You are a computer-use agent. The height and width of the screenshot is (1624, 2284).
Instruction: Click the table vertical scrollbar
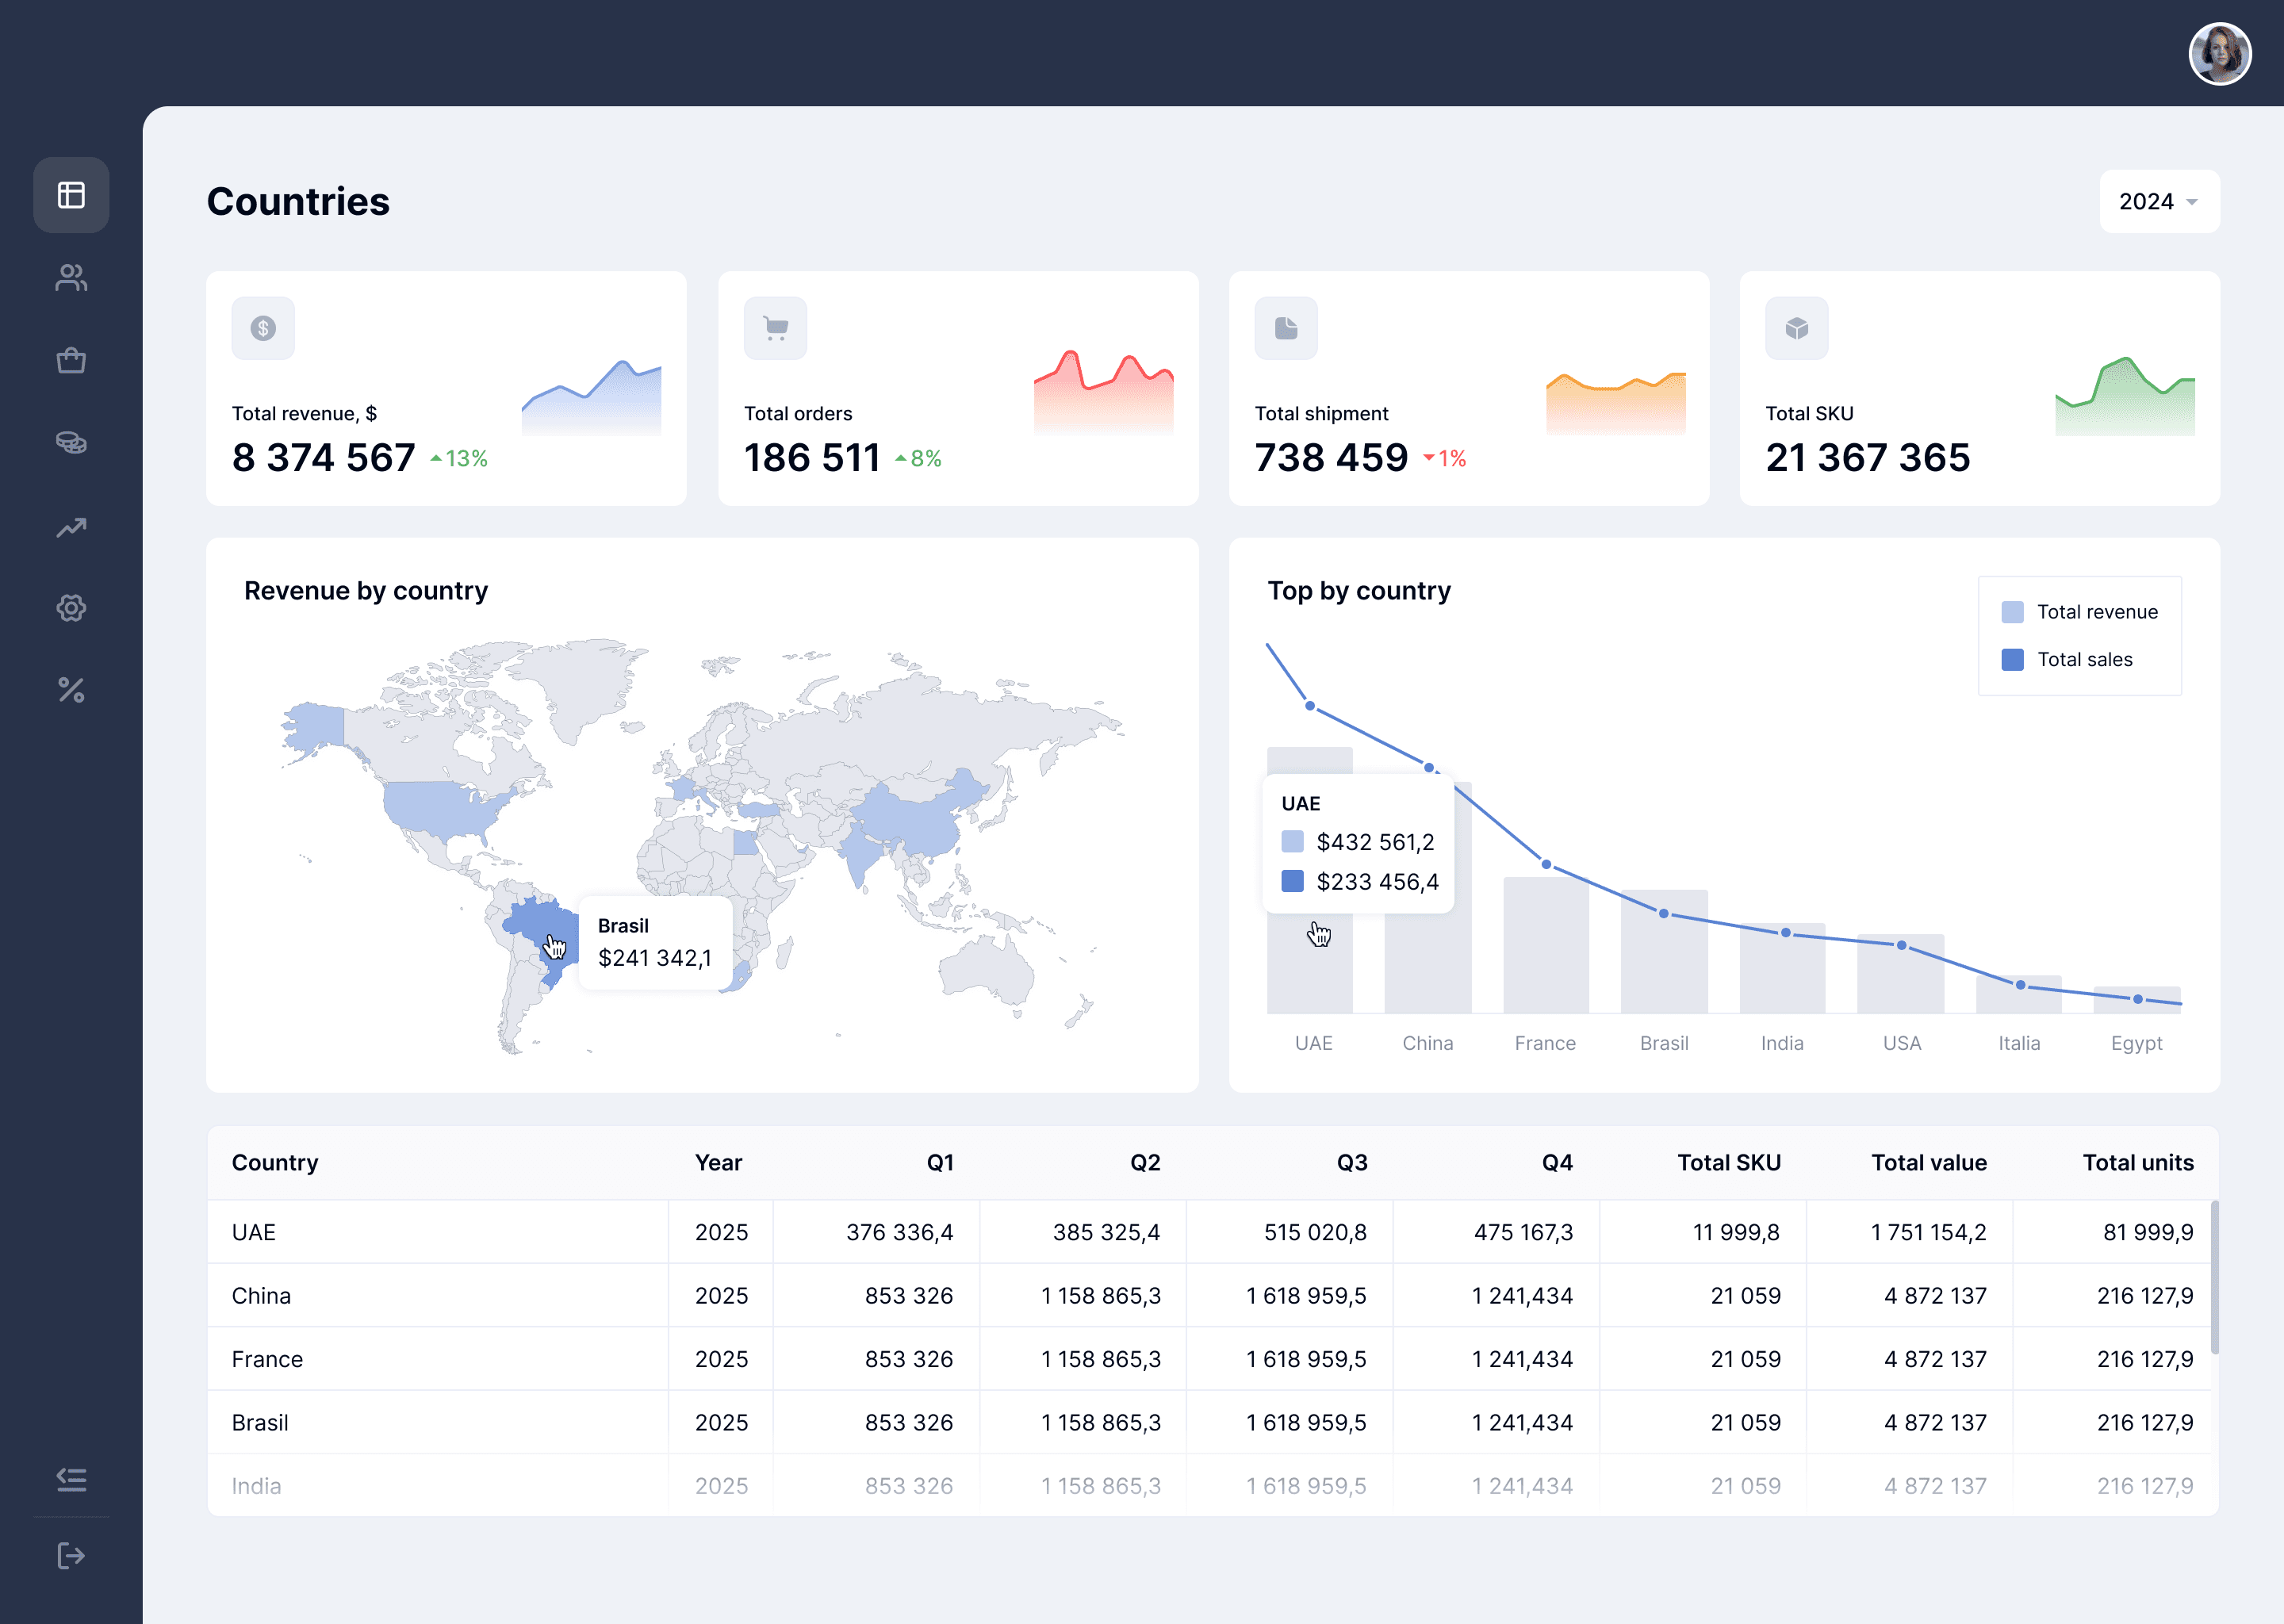tap(2214, 1277)
